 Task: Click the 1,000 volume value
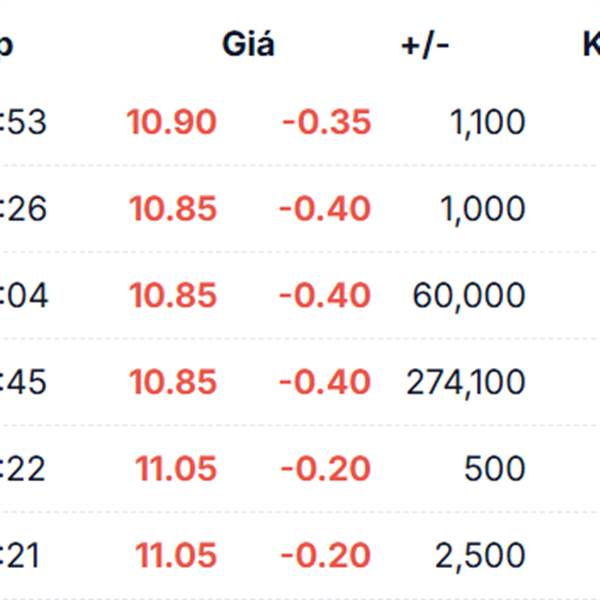point(483,210)
